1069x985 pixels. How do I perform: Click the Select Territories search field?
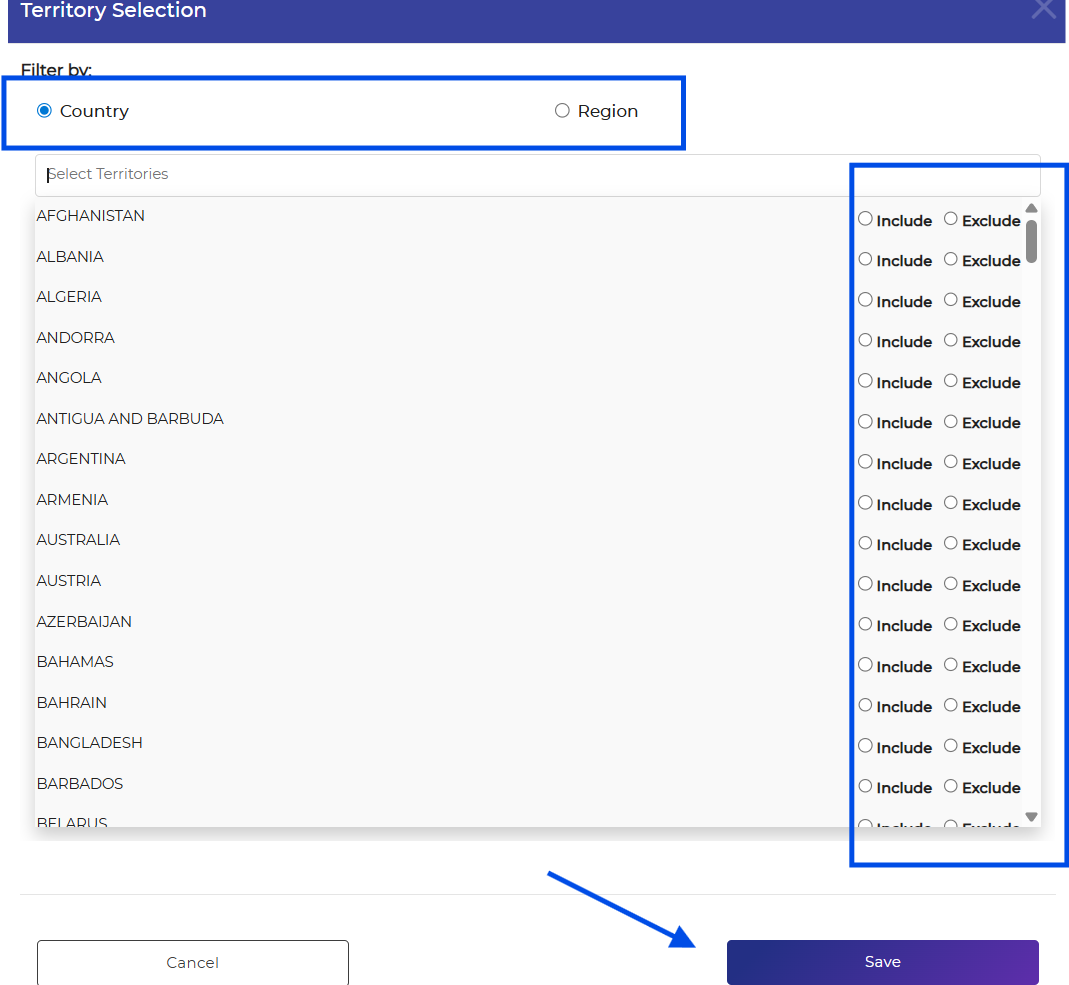click(440, 174)
